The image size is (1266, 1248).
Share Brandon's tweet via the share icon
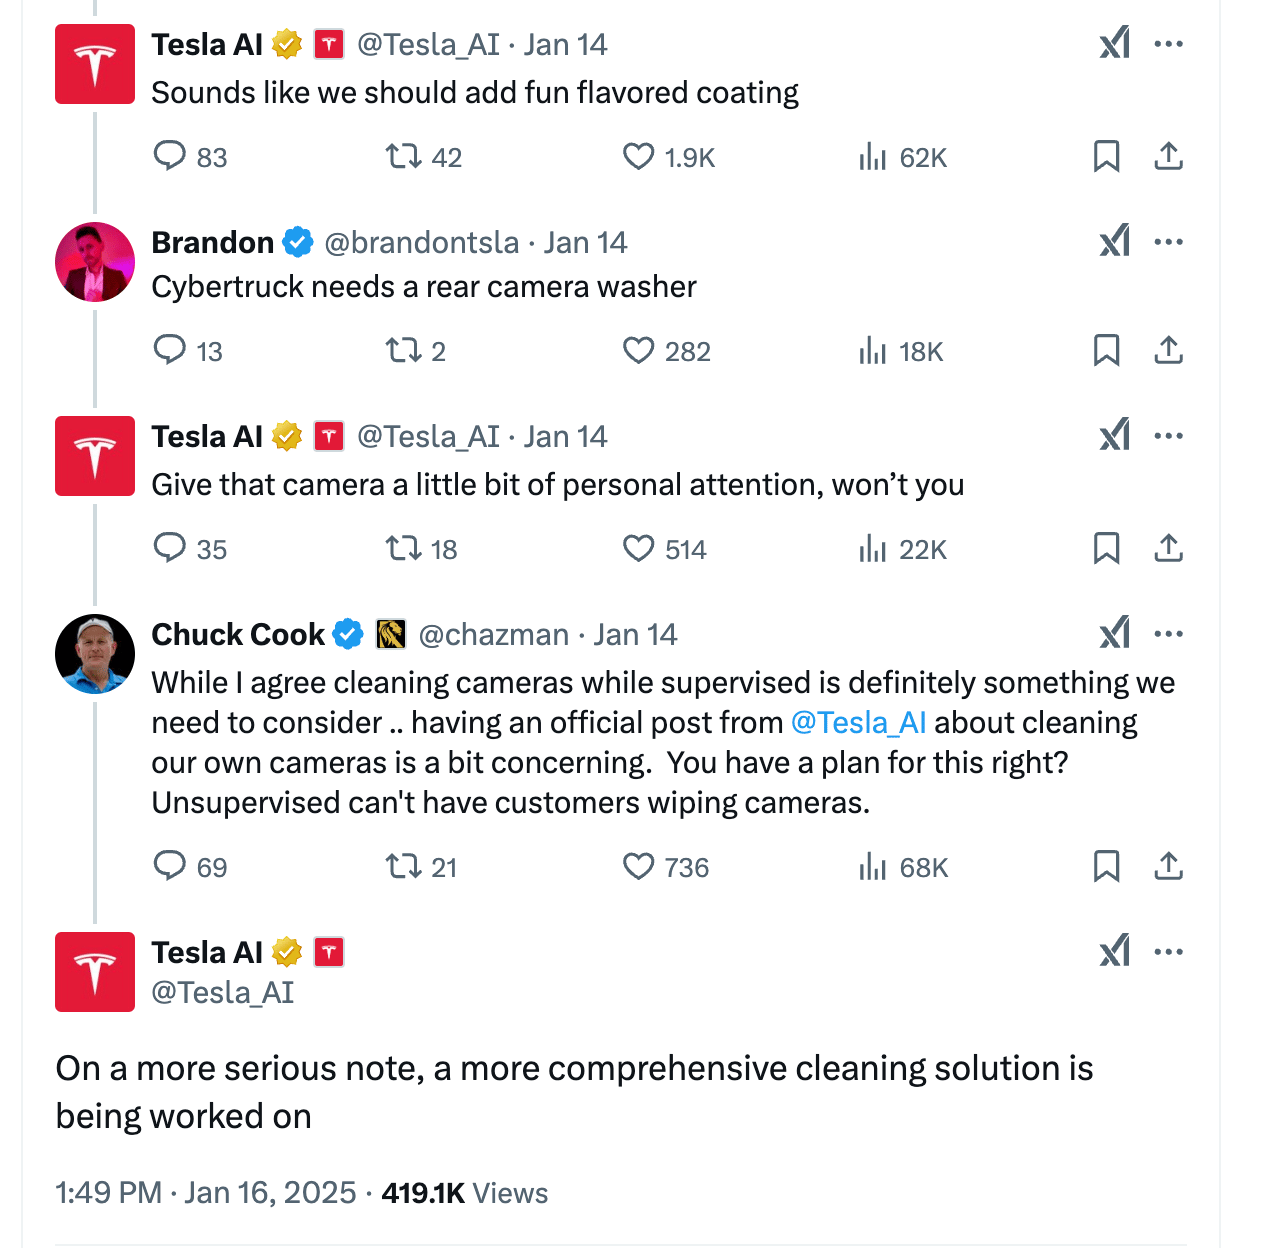pyautogui.click(x=1168, y=351)
